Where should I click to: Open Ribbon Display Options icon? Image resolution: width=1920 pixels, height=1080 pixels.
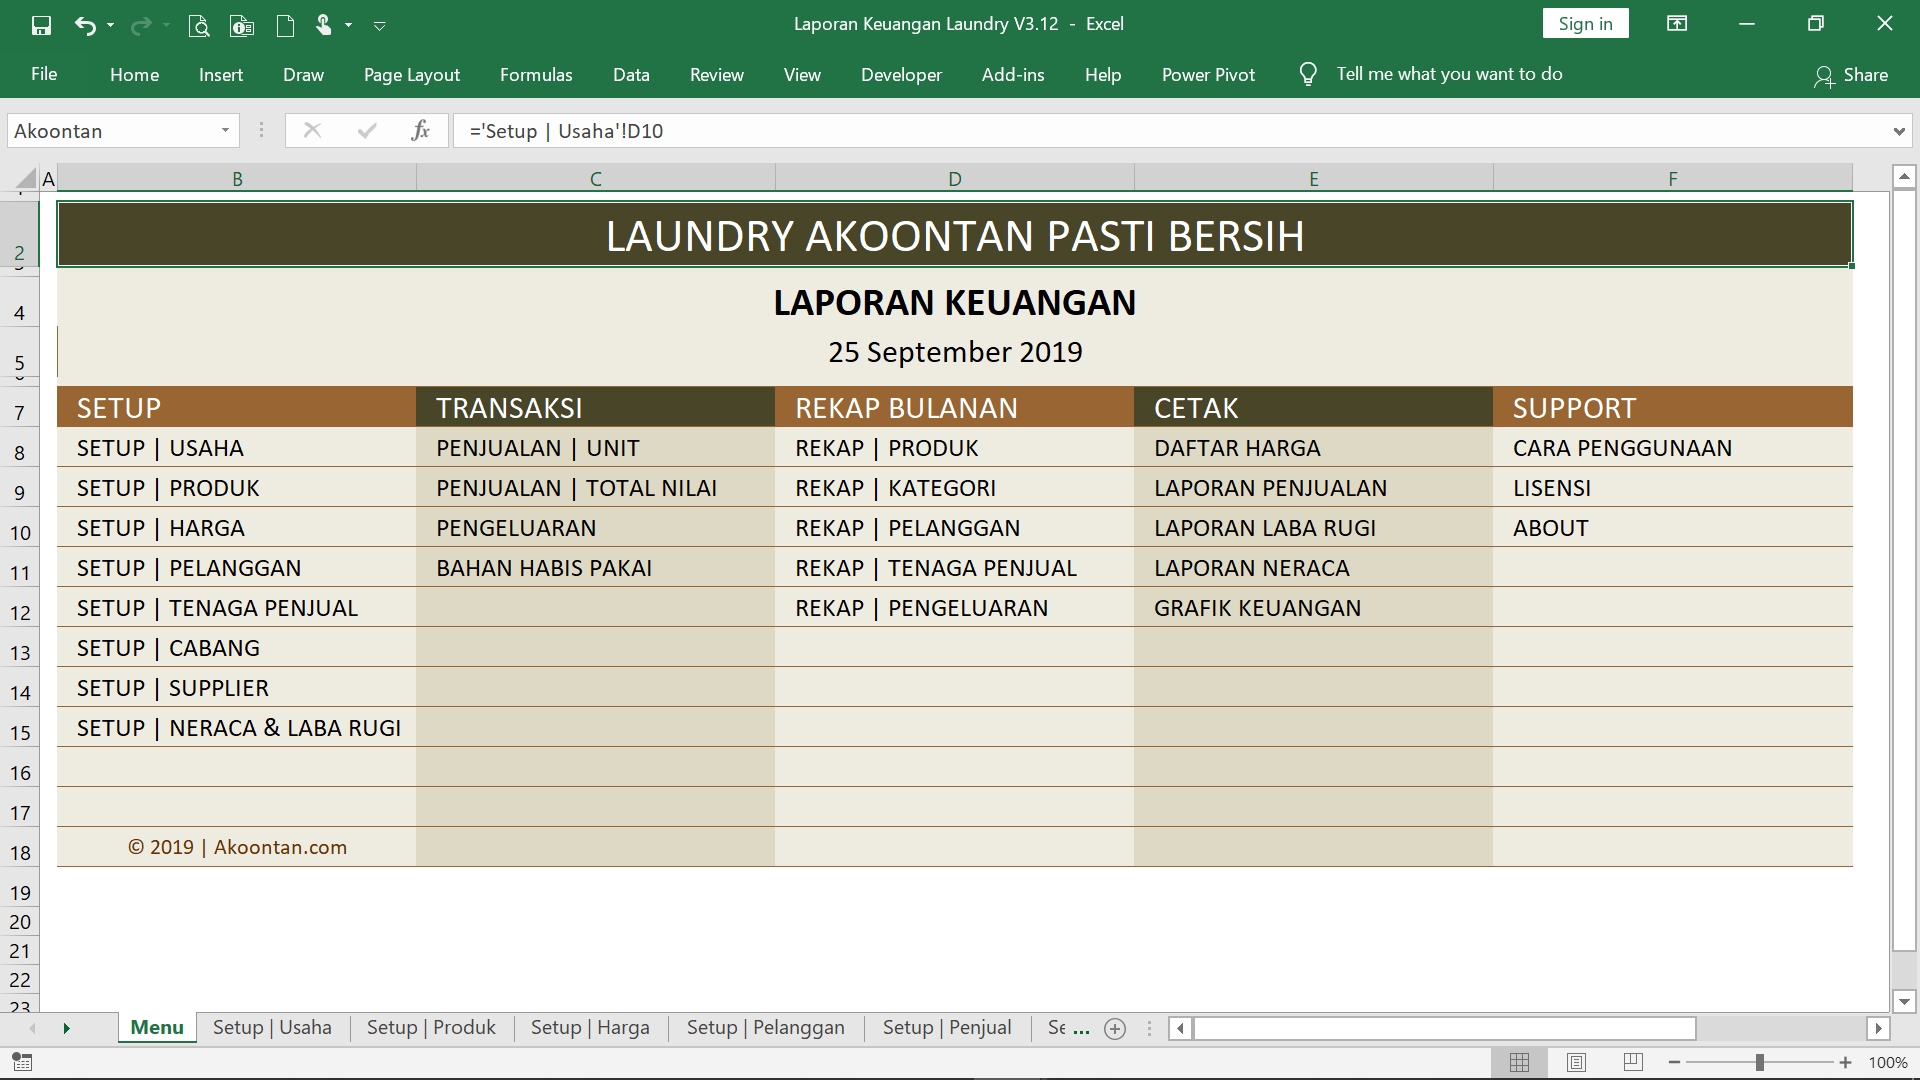1677,24
